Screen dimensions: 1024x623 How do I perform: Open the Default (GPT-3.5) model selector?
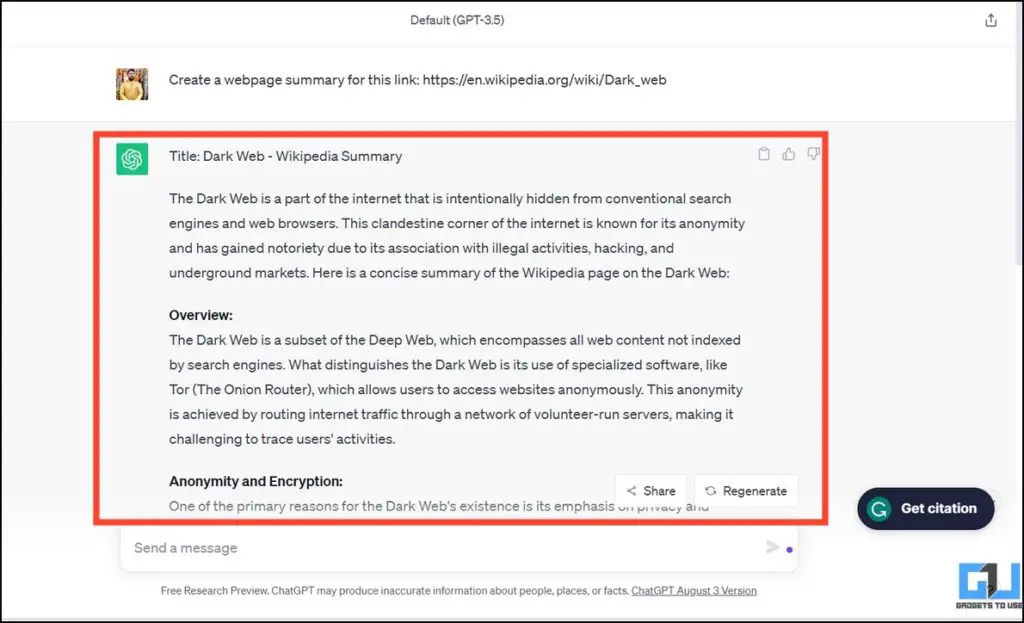click(x=457, y=19)
